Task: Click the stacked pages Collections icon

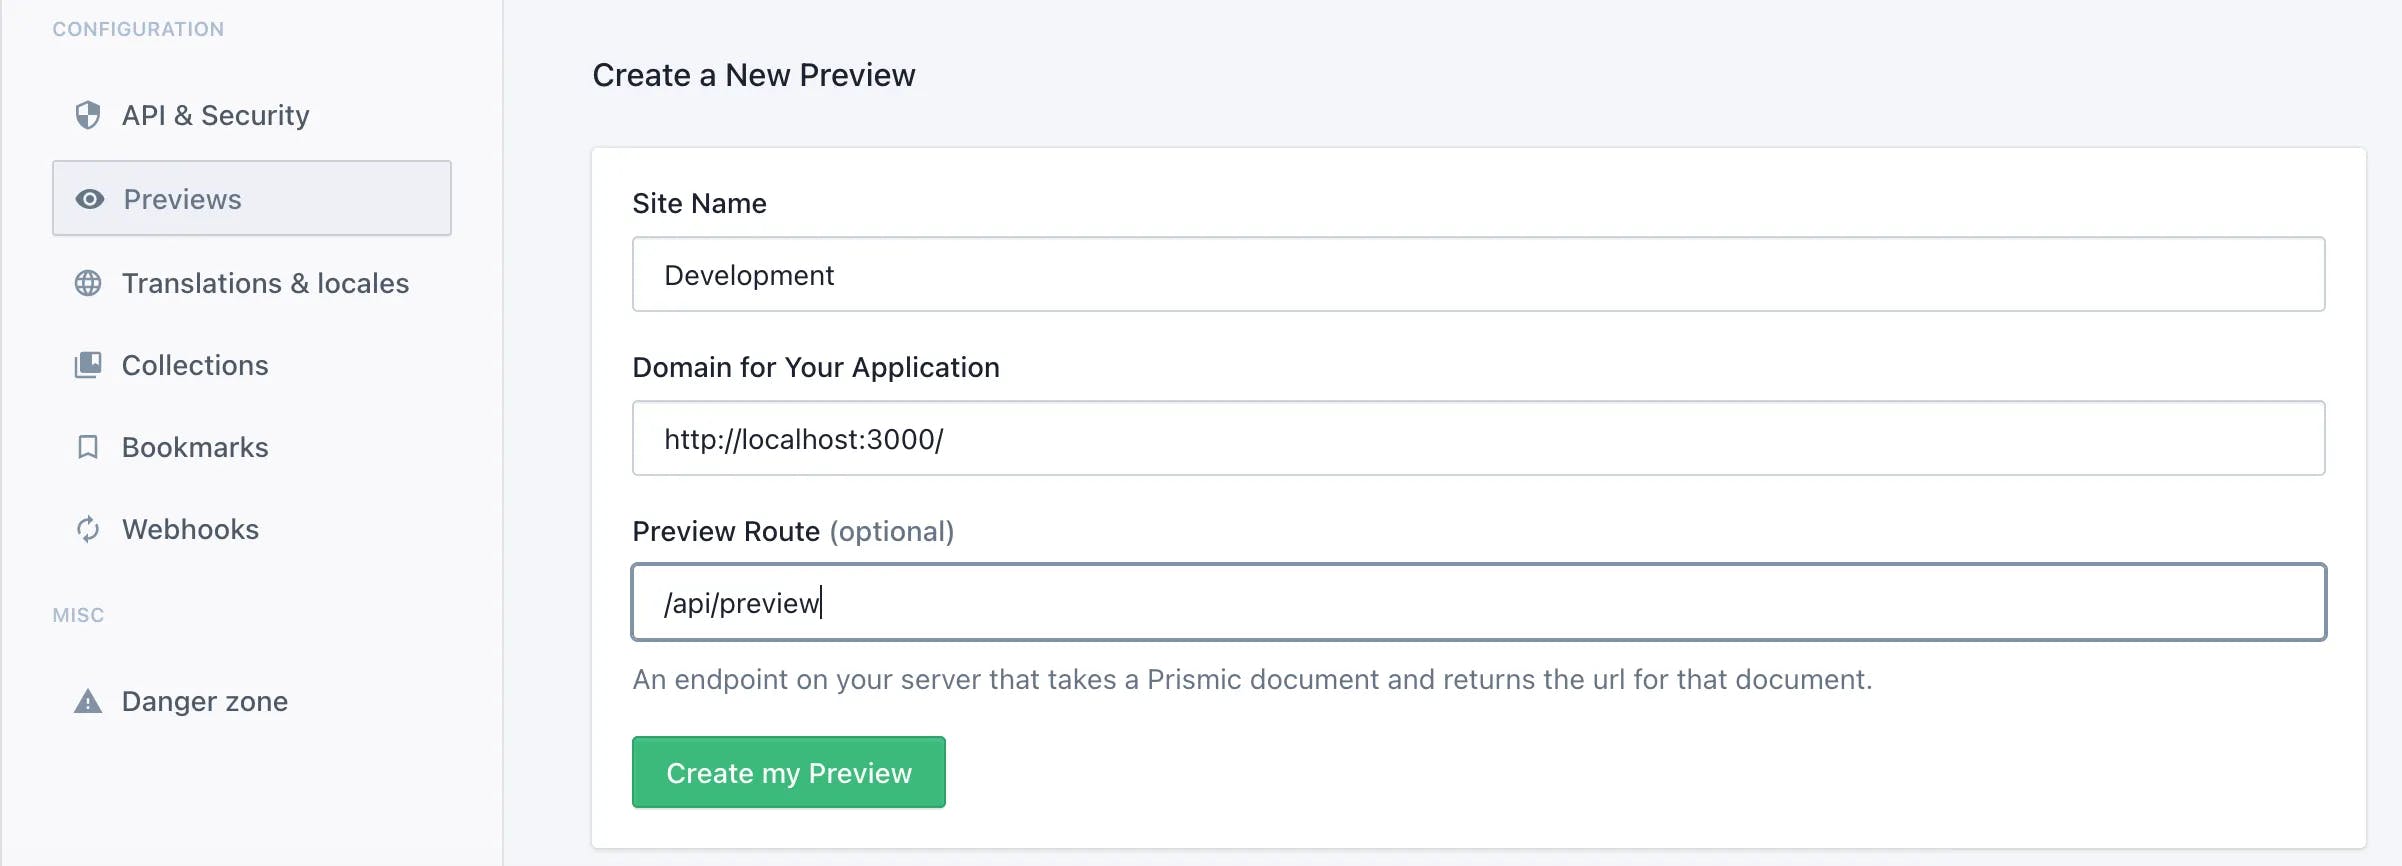Action: coord(88,365)
